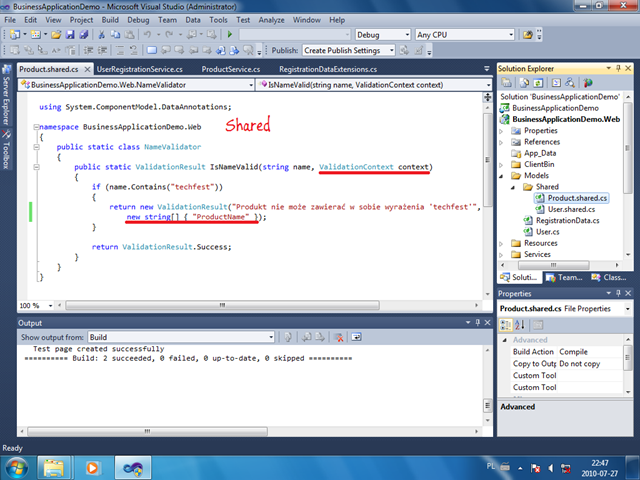Open the Create Publish Settings dropdown
The height and width of the screenshot is (480, 640).
pyautogui.click(x=391, y=50)
